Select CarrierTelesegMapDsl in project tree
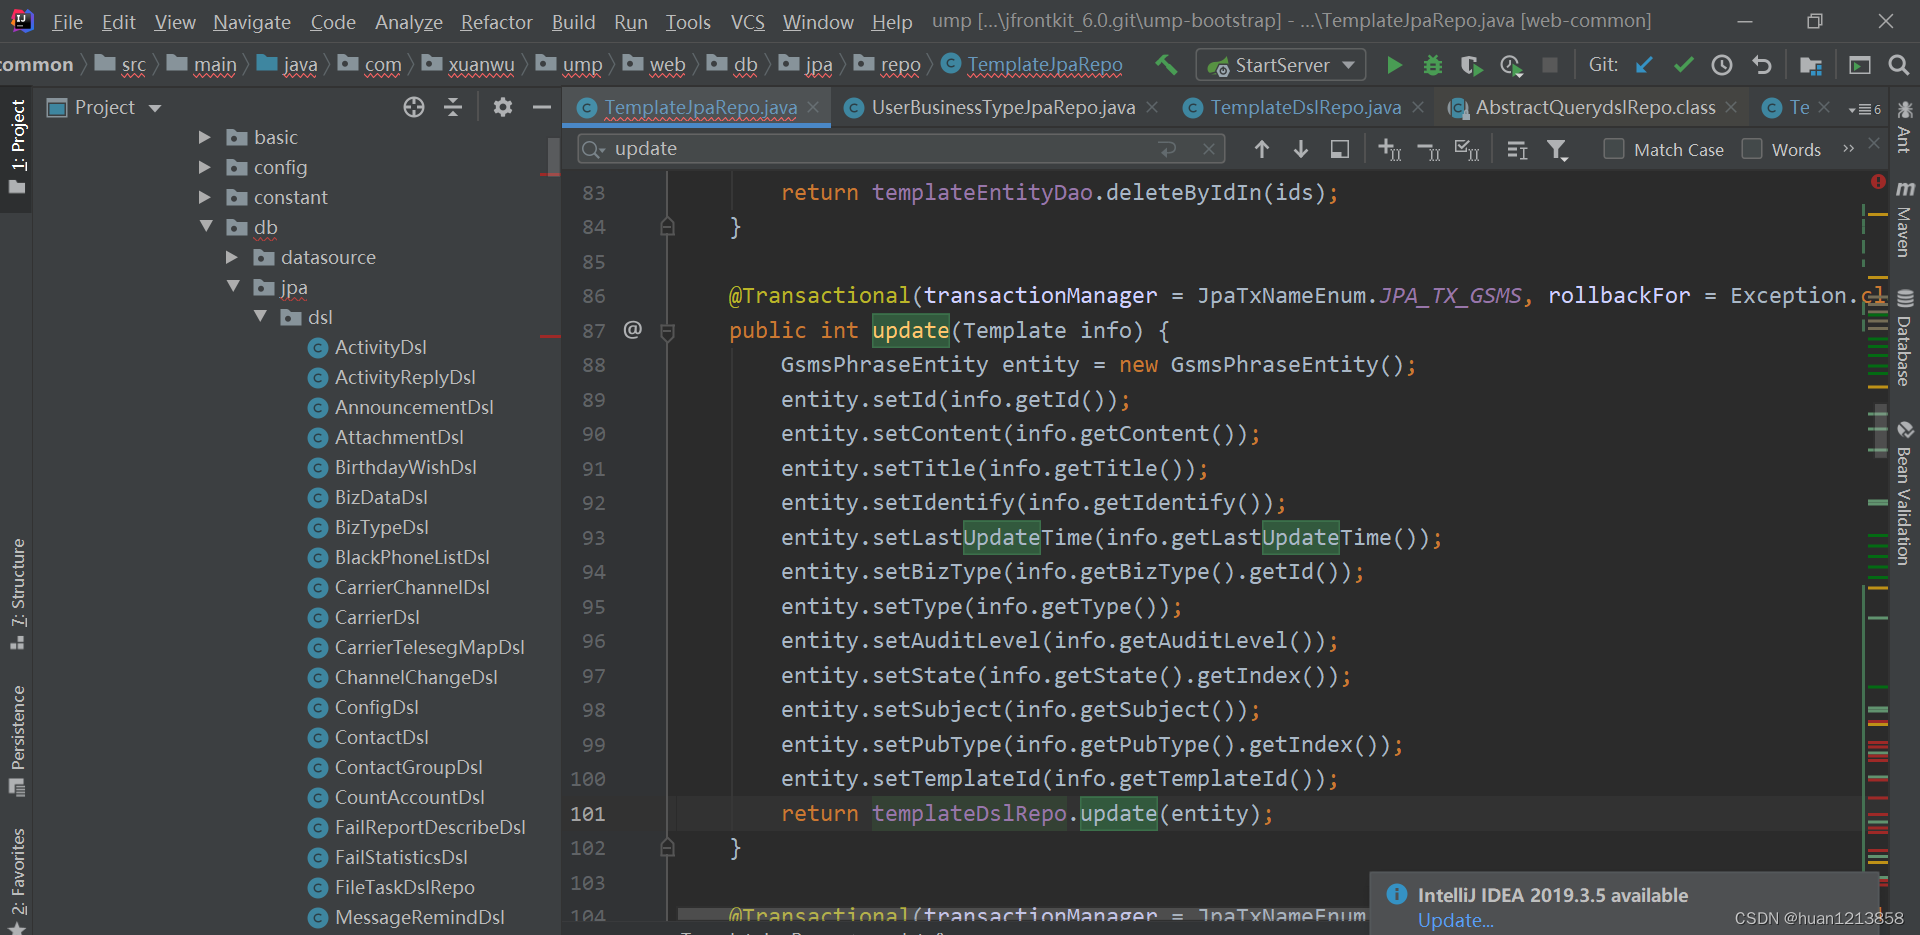 tap(429, 647)
